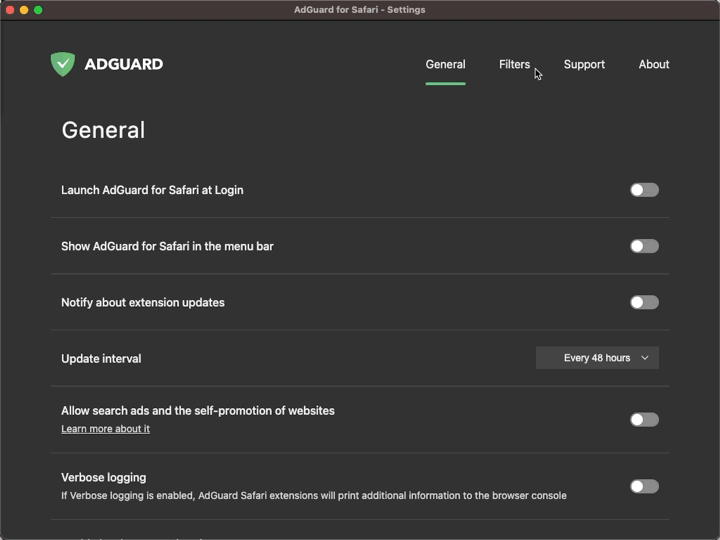The width and height of the screenshot is (720, 540).
Task: Click the General page heading
Action: pos(103,130)
